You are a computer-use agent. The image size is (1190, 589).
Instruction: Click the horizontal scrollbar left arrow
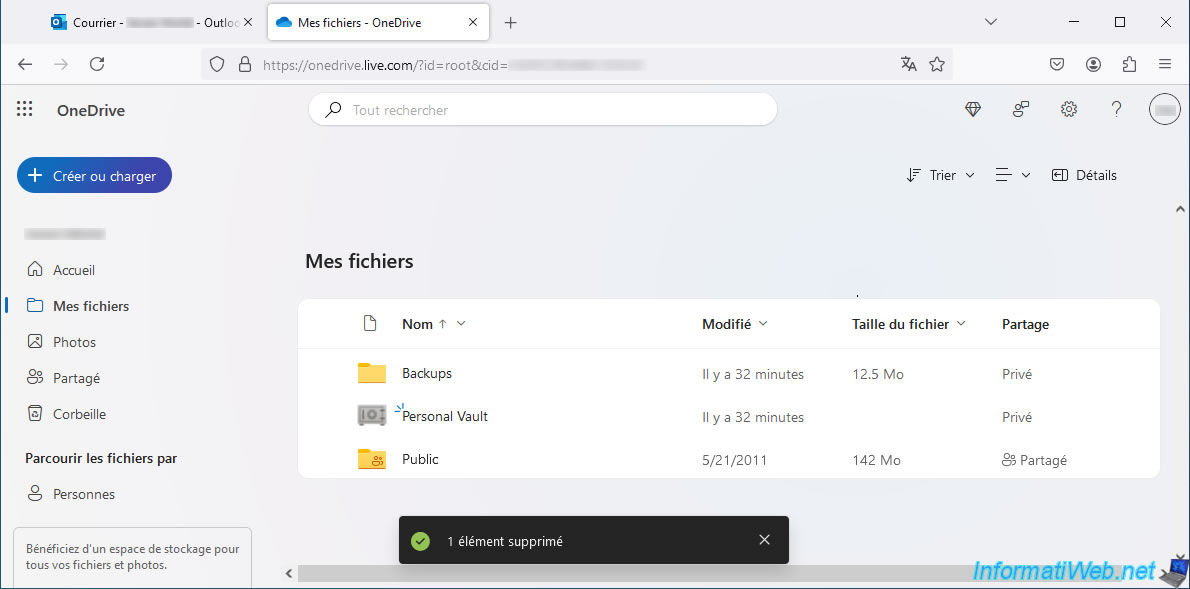288,573
